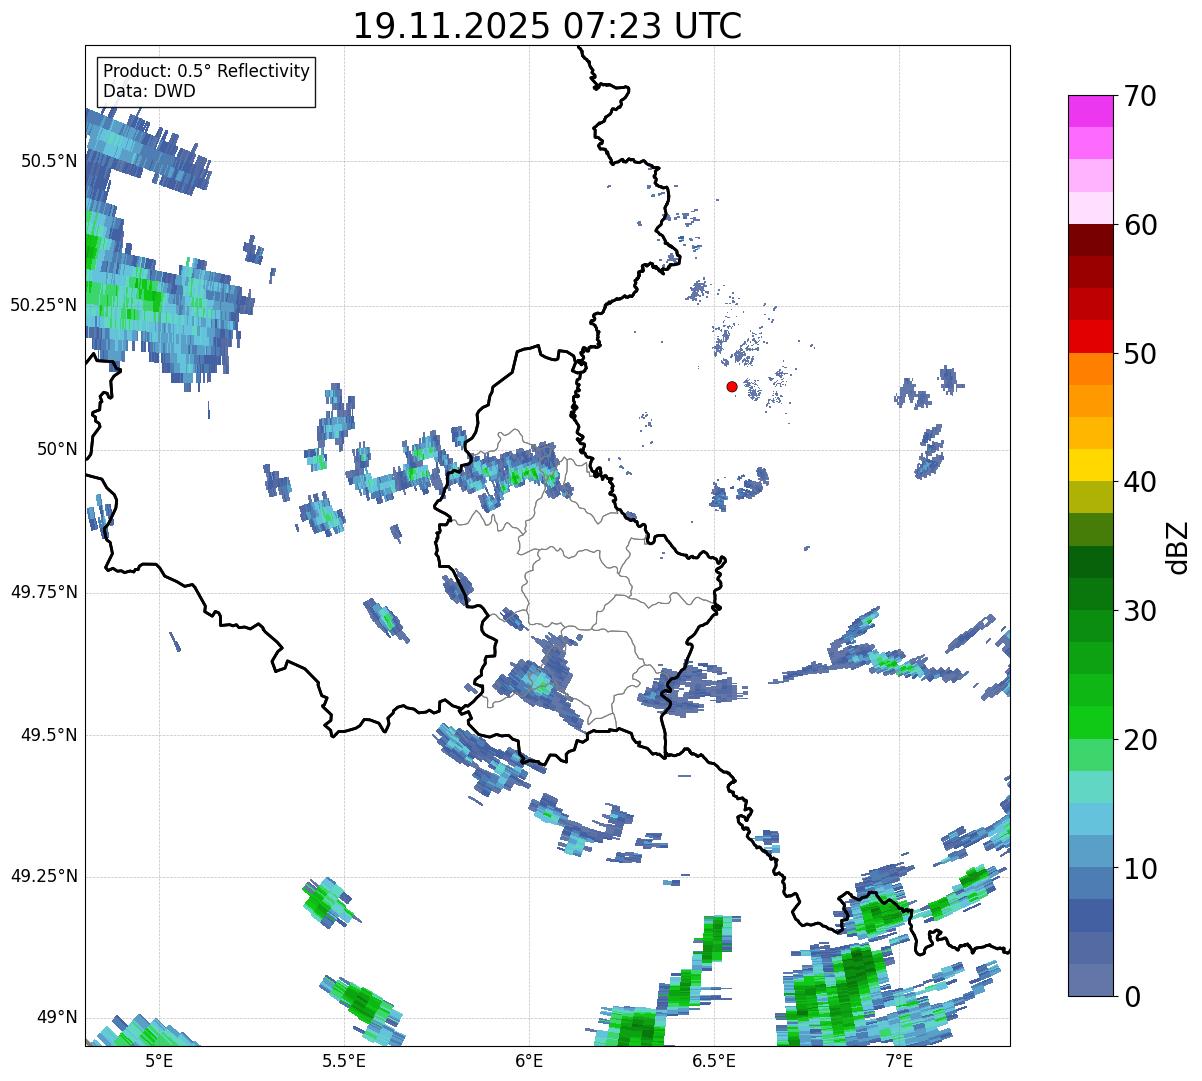Screen dimensions: 1202x1081
Task: Click the 49.75°N latitude label
Action: pos(43,592)
